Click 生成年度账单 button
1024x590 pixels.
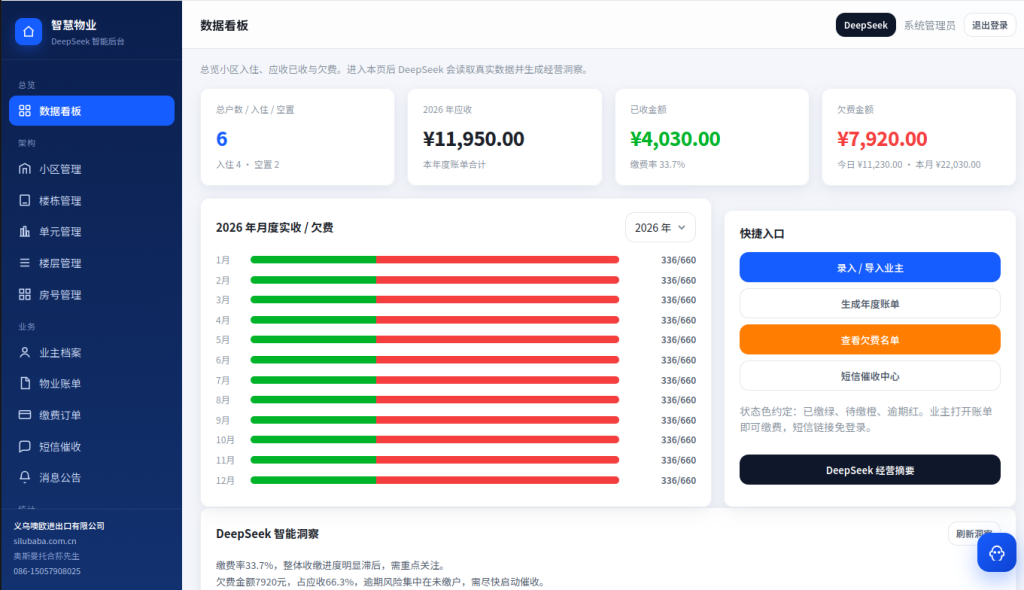870,303
